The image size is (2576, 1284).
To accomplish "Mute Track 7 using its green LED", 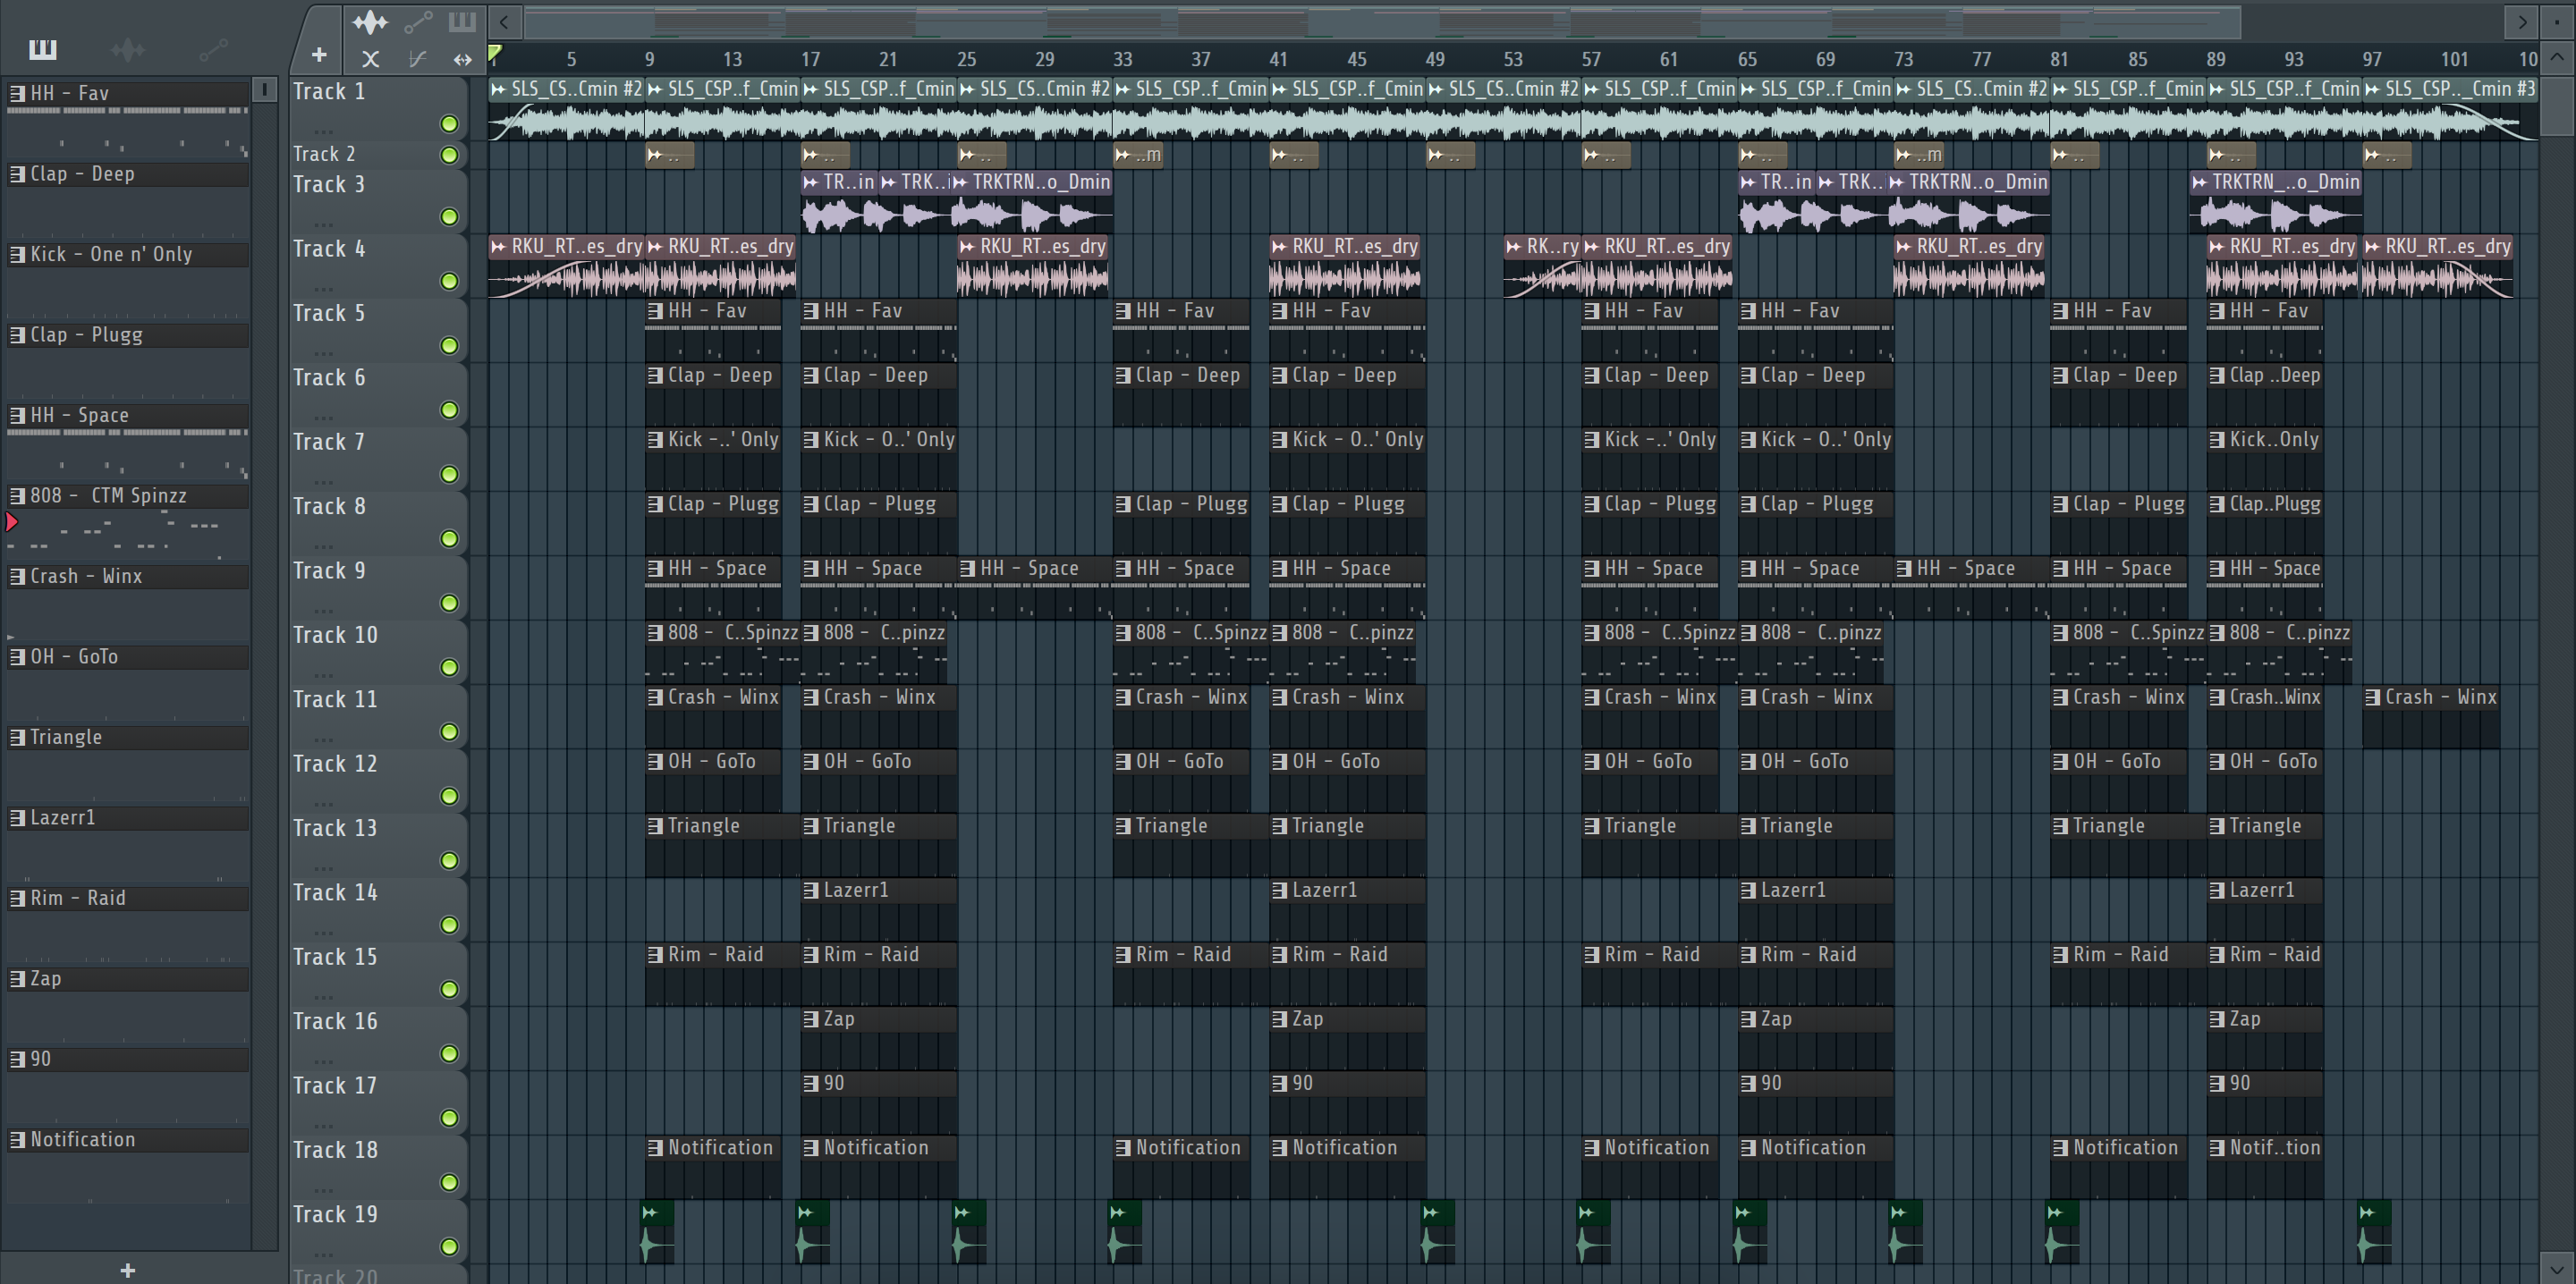I will [449, 474].
